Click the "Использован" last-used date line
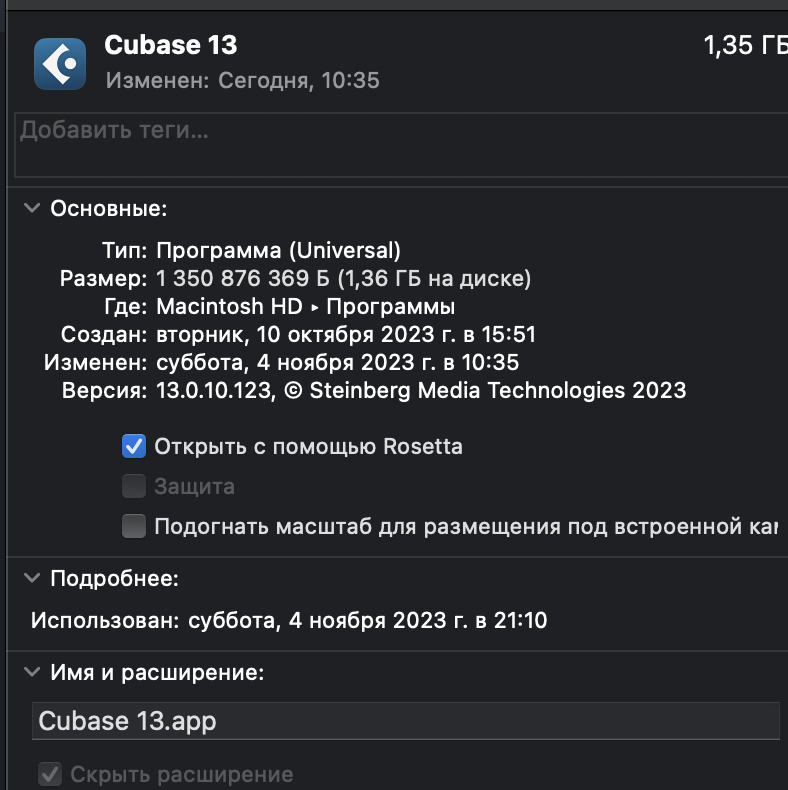Image resolution: width=788 pixels, height=790 pixels. click(289, 620)
